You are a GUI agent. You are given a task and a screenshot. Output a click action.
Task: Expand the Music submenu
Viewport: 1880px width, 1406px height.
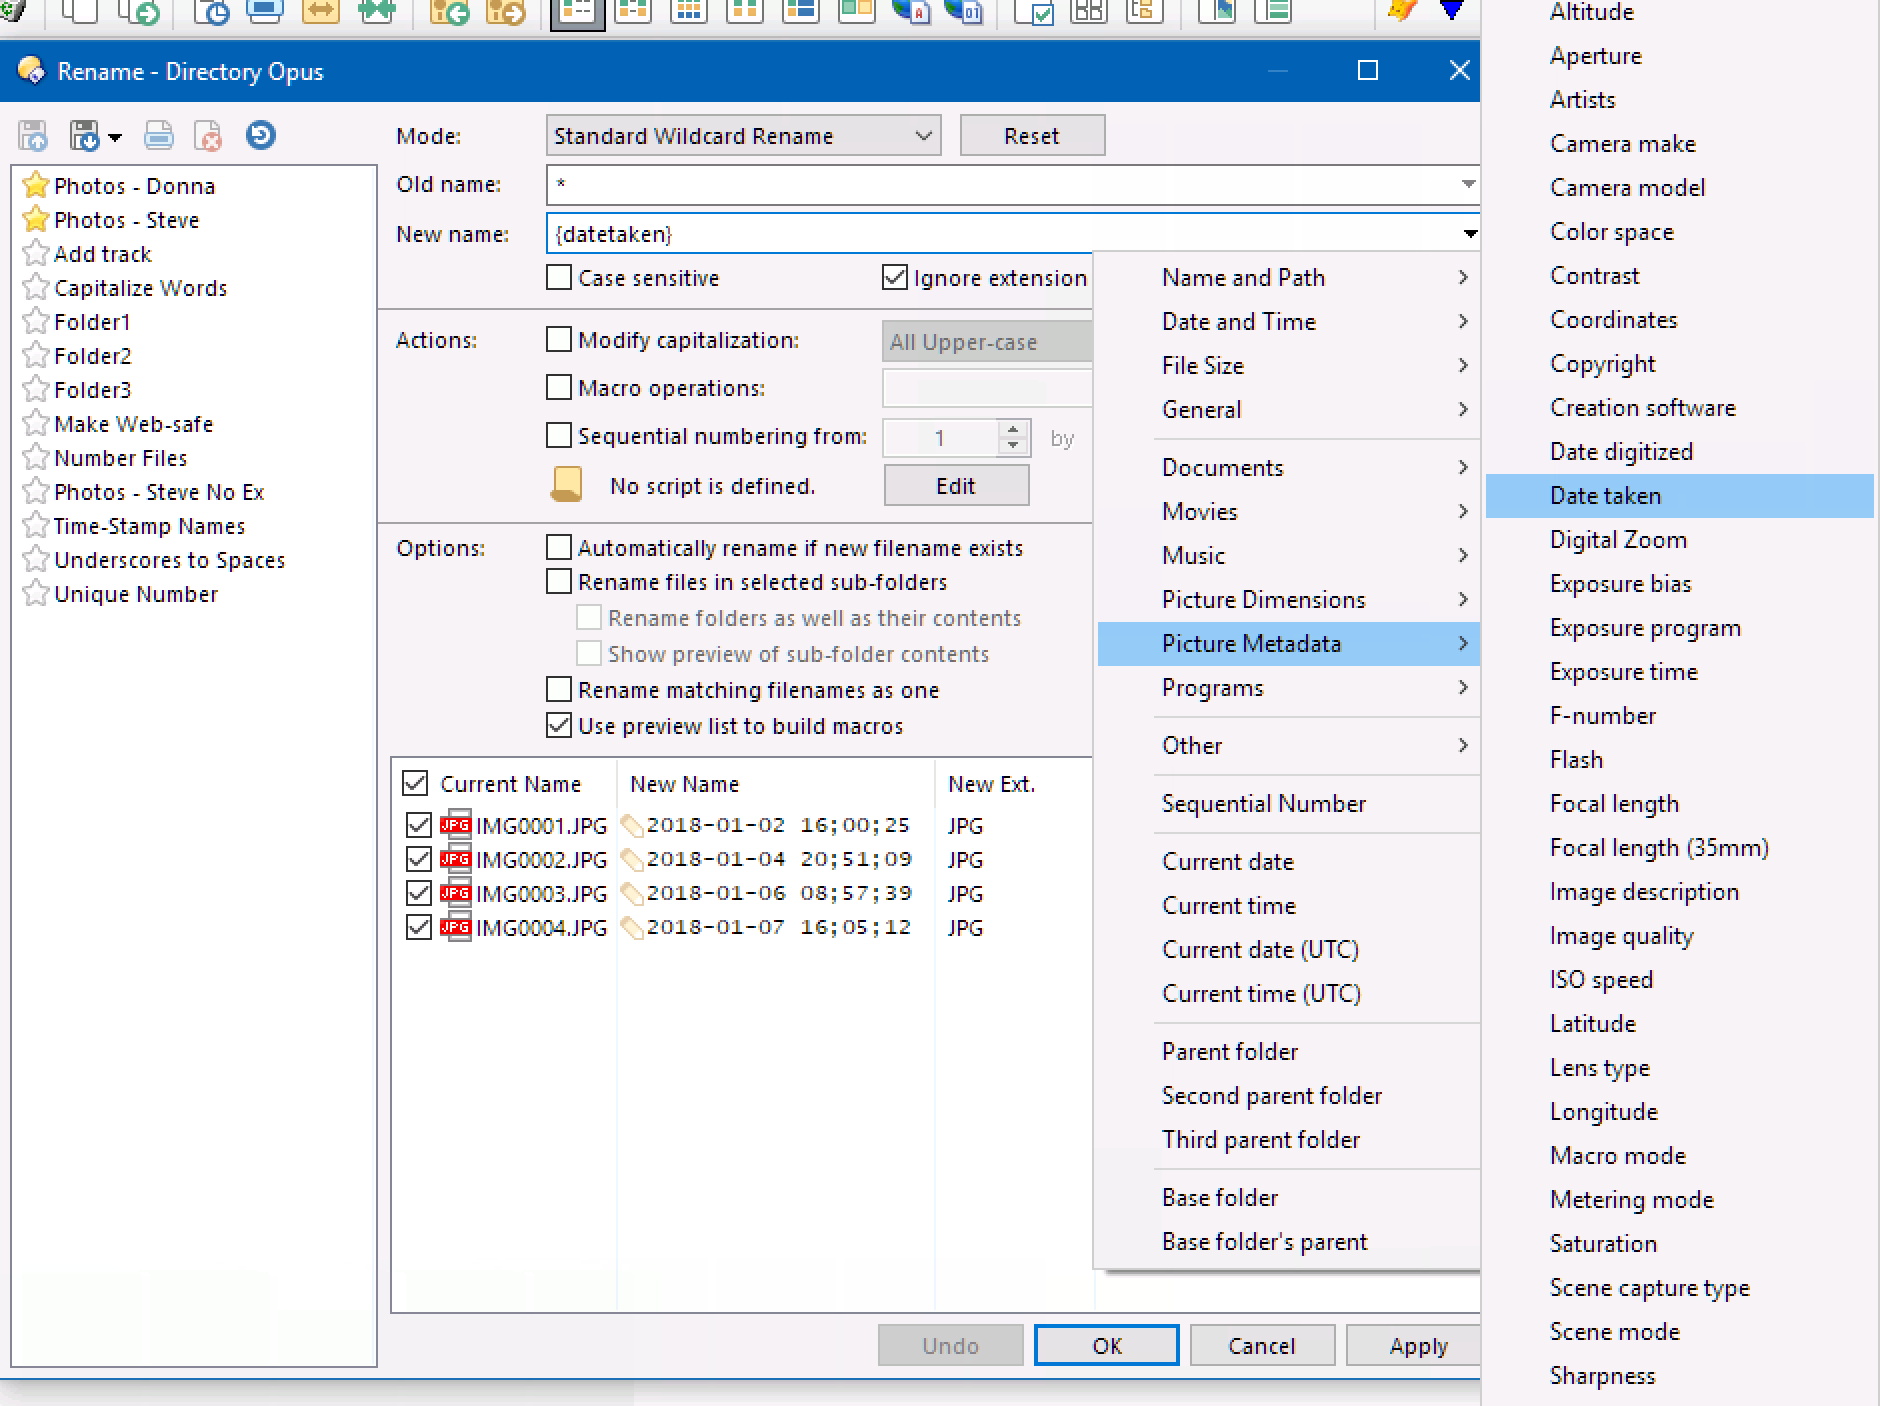[1289, 555]
